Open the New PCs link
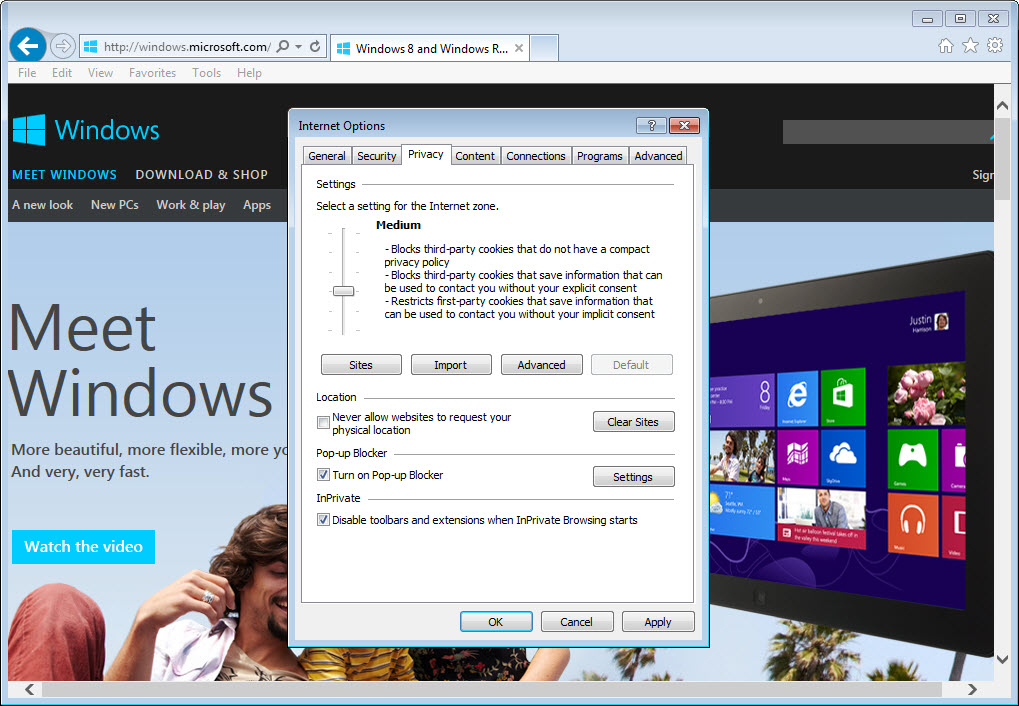This screenshot has width=1019, height=706. pos(114,205)
